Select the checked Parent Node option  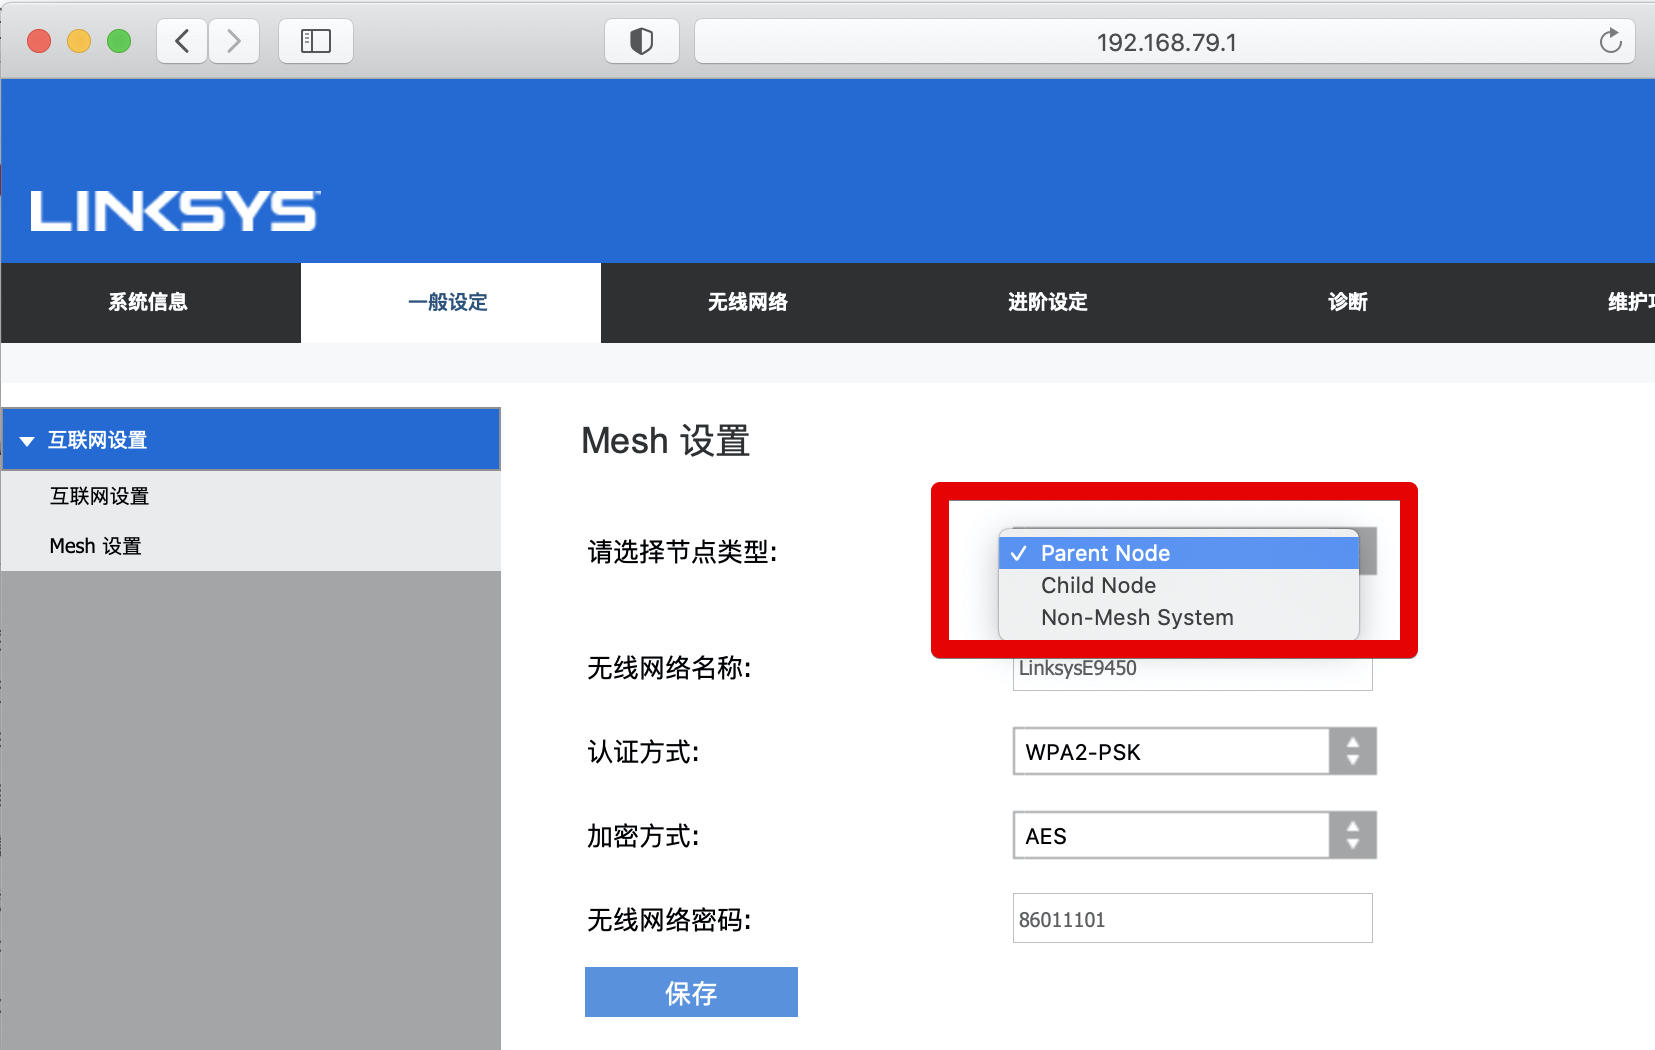tap(1105, 552)
